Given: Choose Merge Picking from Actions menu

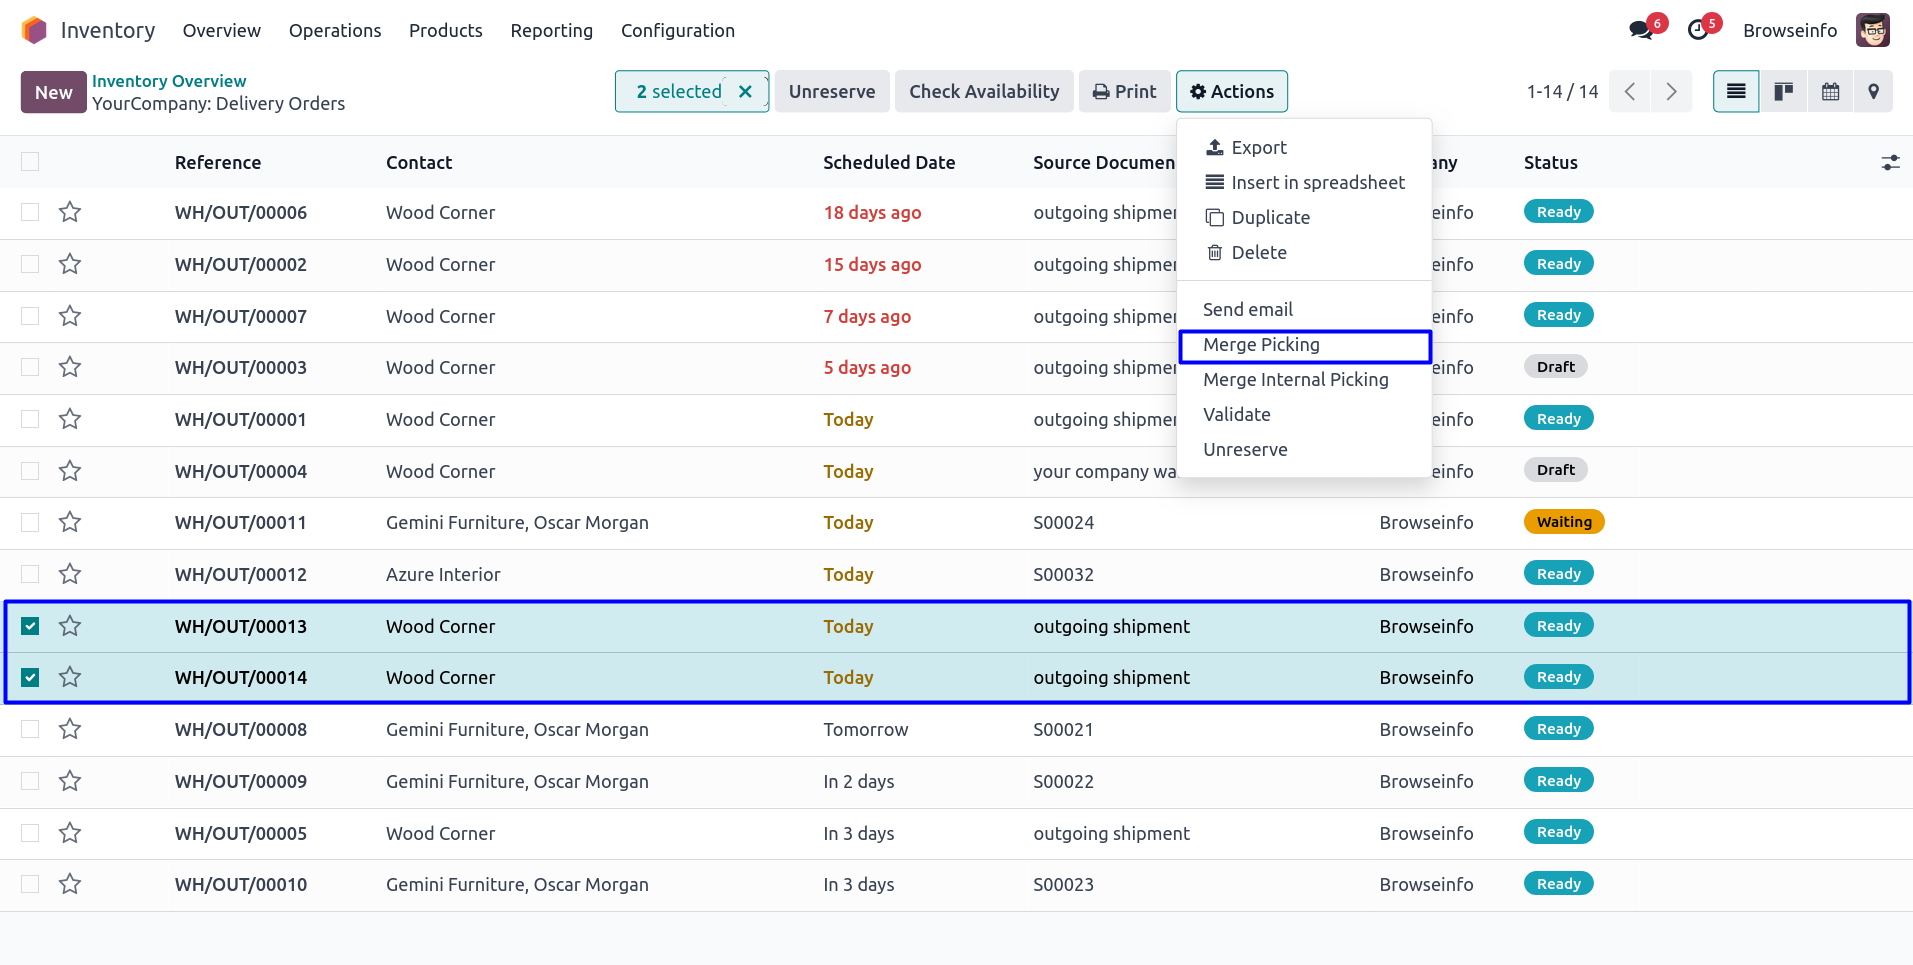Looking at the screenshot, I should 1261,345.
